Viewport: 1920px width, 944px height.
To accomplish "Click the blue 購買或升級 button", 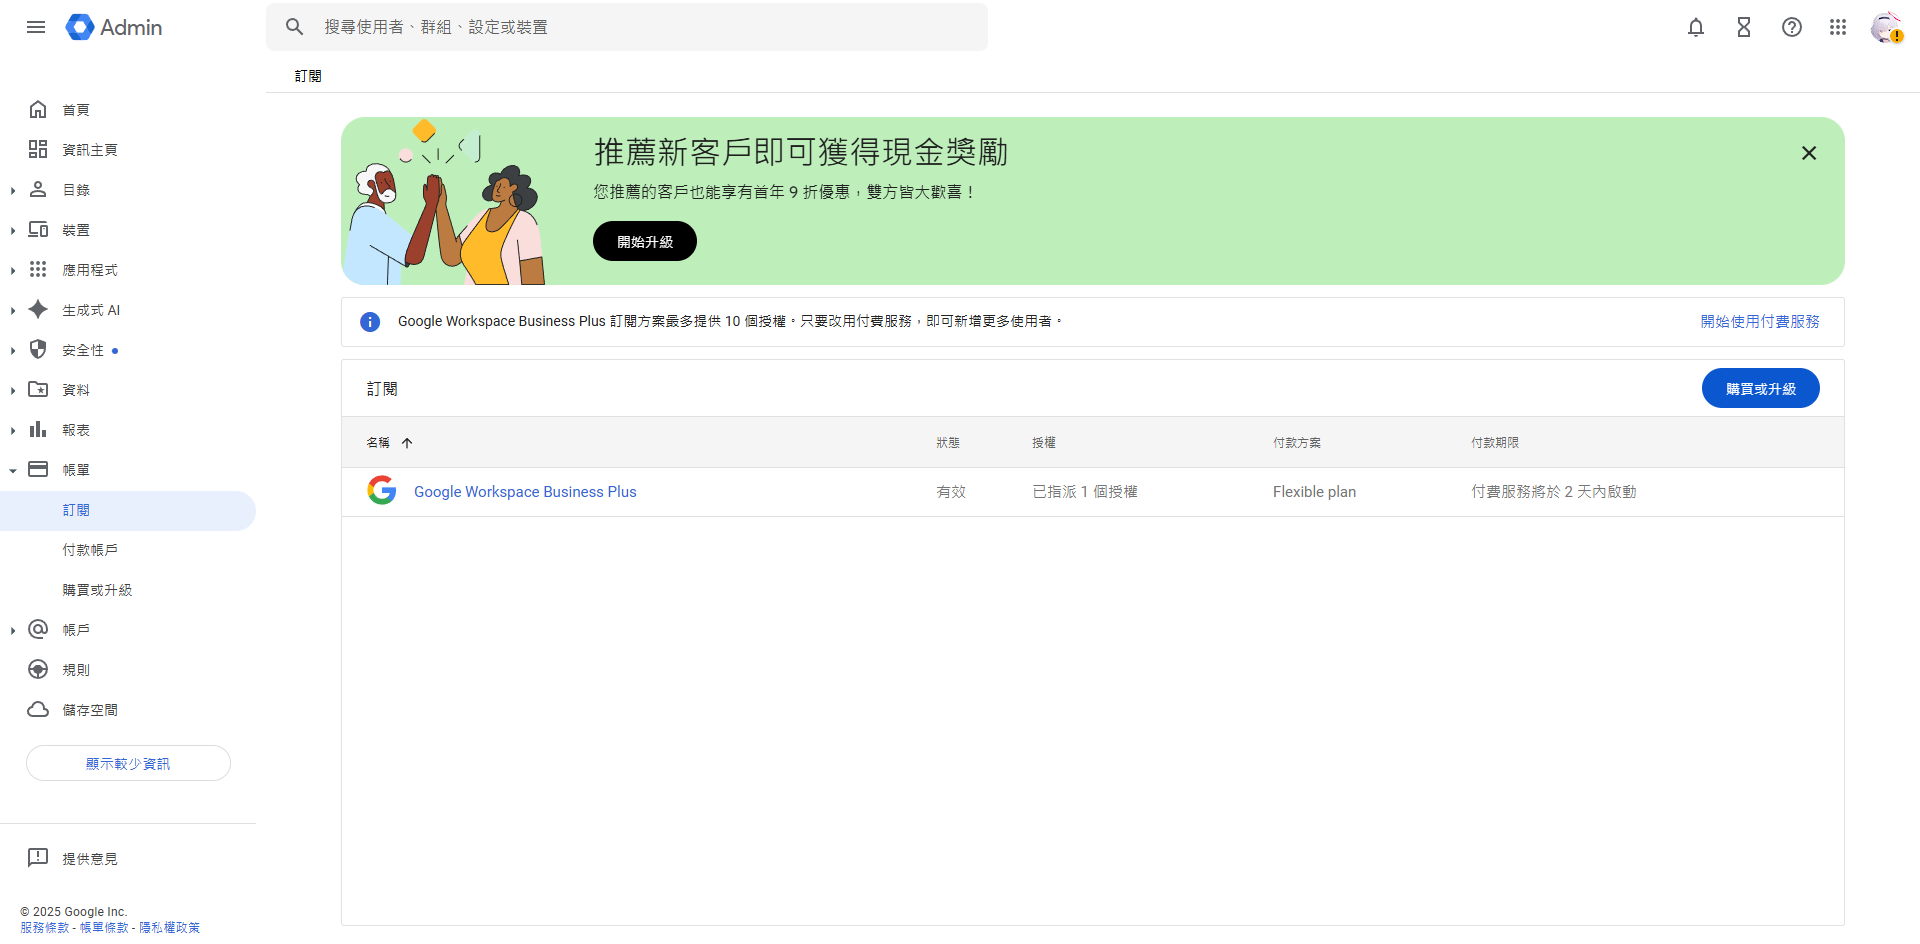I will pos(1760,389).
